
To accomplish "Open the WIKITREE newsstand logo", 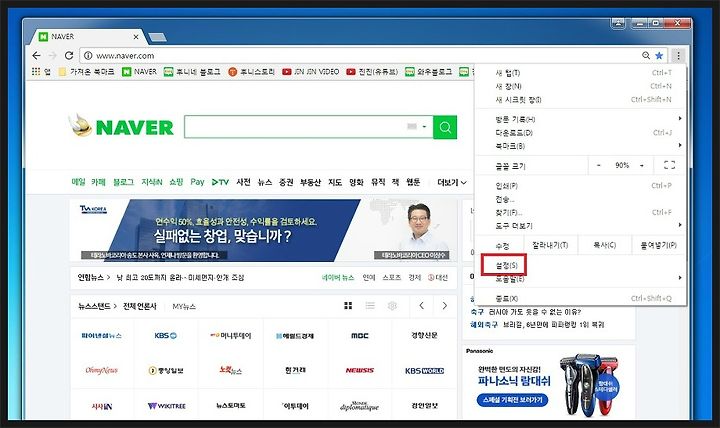I will click(x=166, y=406).
